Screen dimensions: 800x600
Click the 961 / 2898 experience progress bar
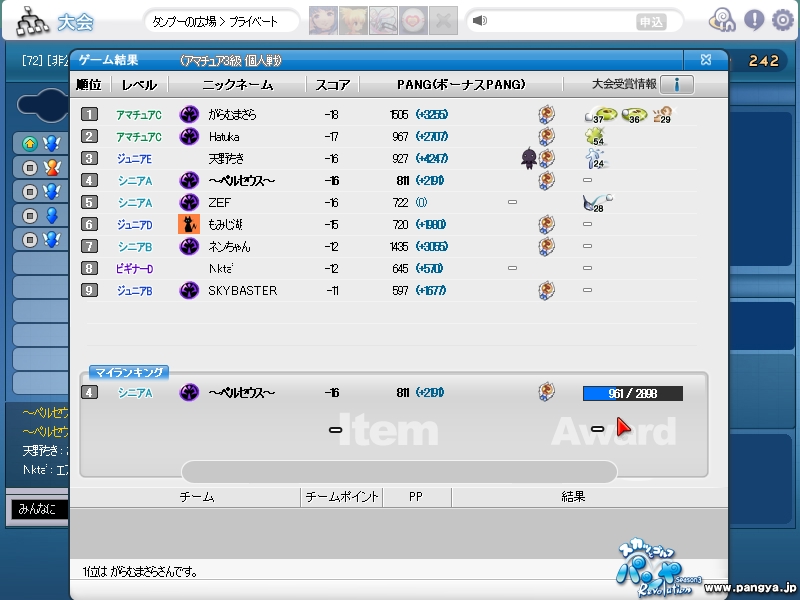click(633, 393)
